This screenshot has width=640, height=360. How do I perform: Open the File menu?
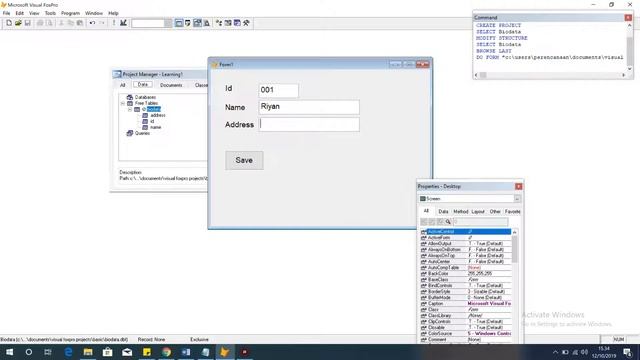click(7, 13)
